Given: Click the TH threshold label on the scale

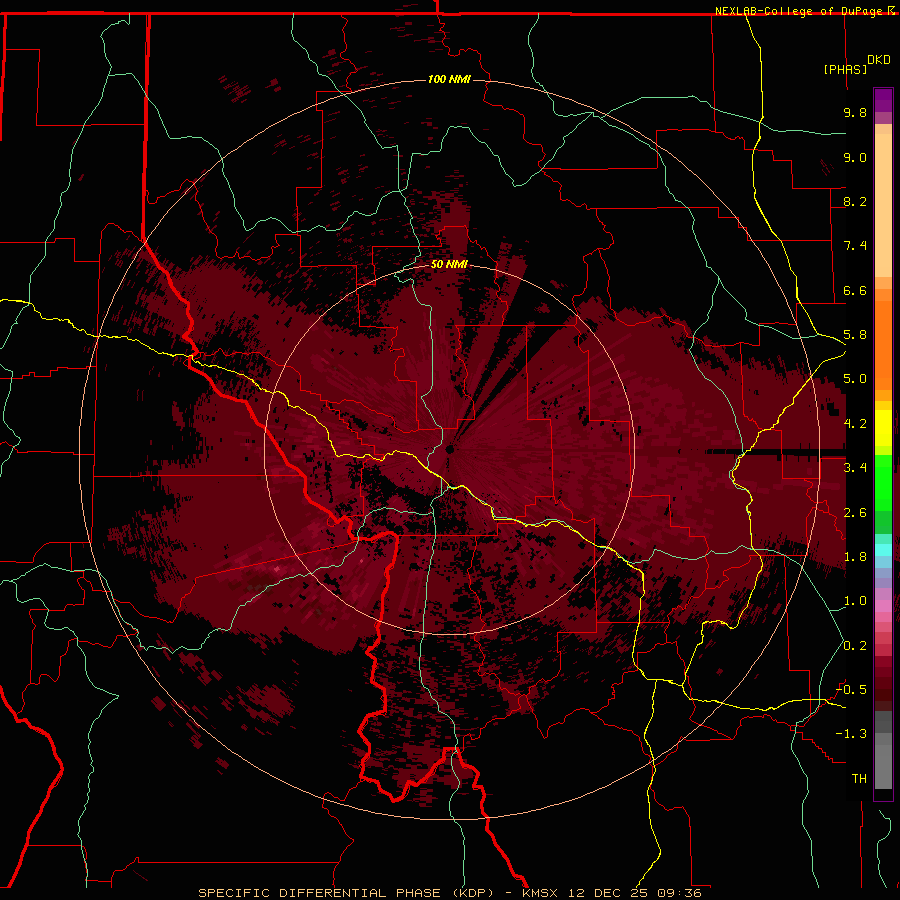Looking at the screenshot, I should (859, 779).
